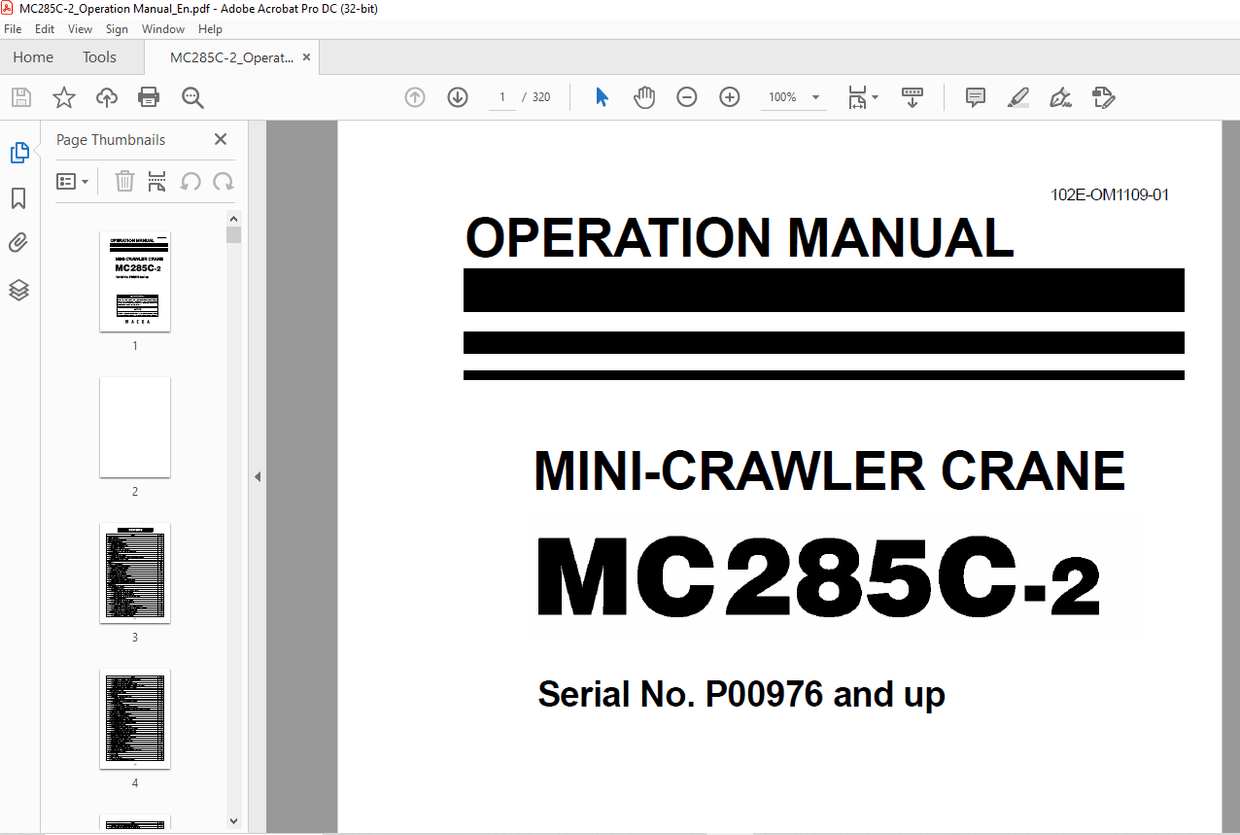This screenshot has height=835, width=1240.
Task: Select the Hand tool
Action: click(644, 96)
